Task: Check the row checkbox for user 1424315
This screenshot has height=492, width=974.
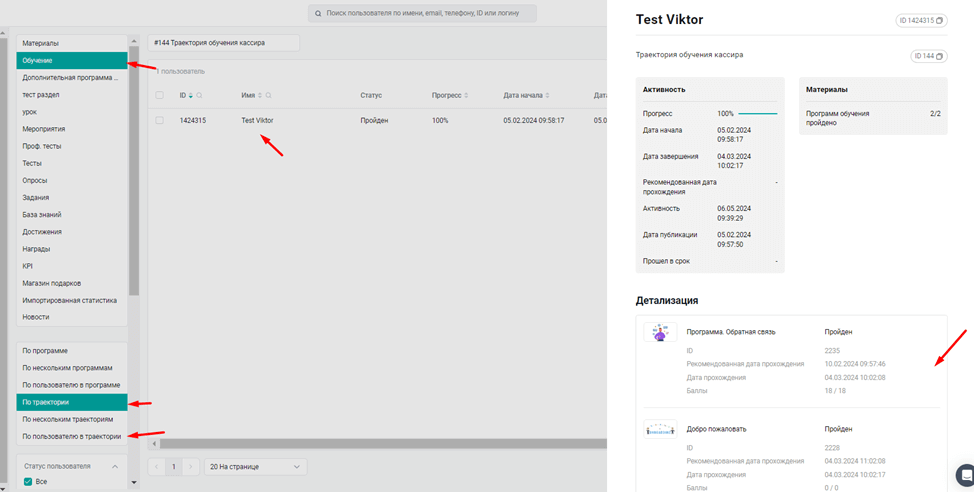Action: tap(160, 120)
